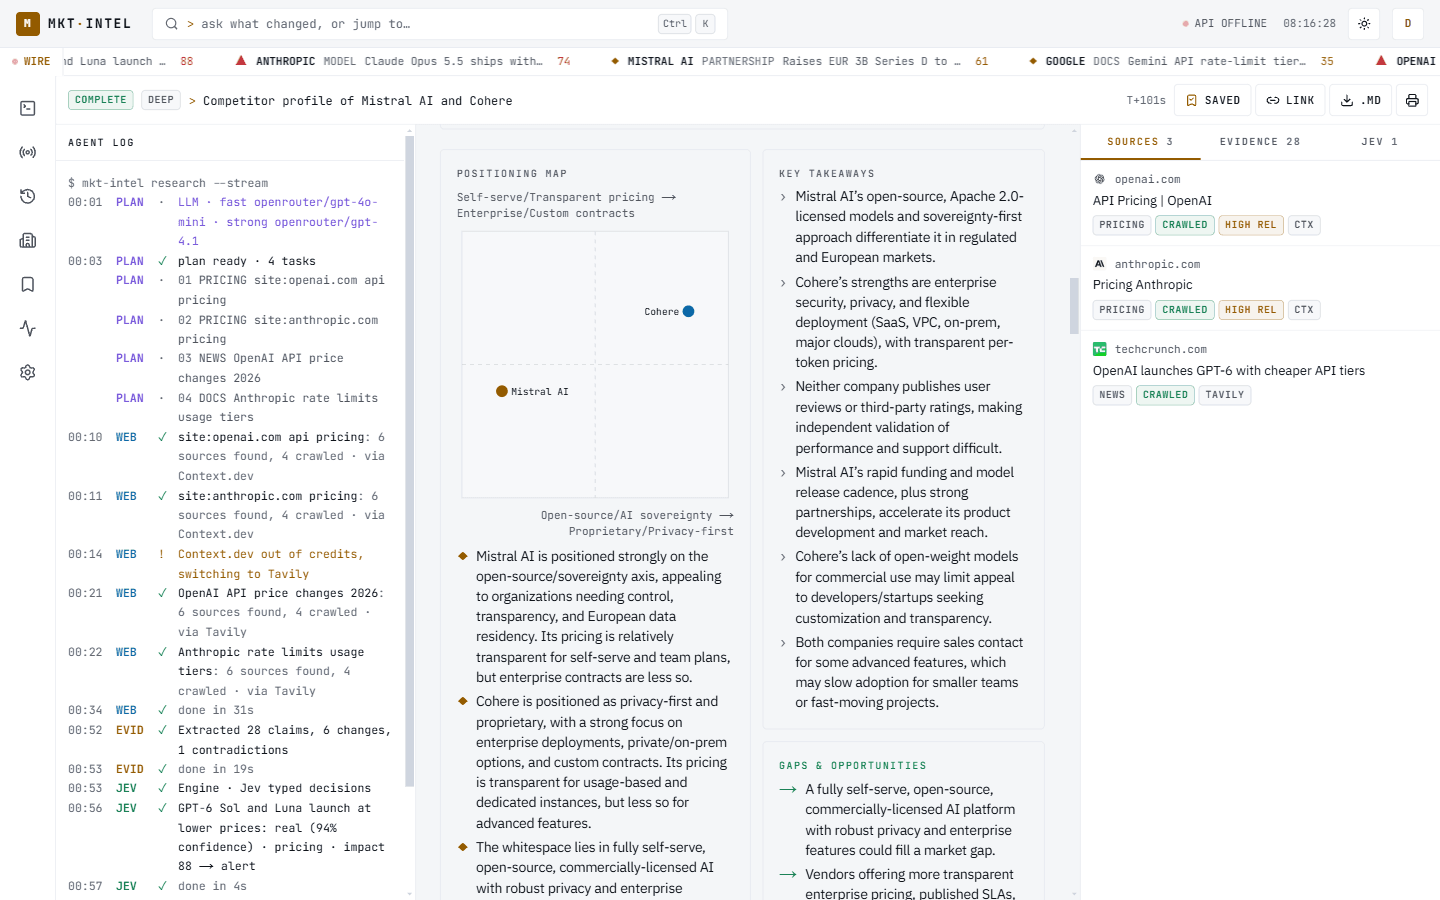This screenshot has height=900, width=1440.
Task: Open the settings gear sidebar icon
Action: 28,372
